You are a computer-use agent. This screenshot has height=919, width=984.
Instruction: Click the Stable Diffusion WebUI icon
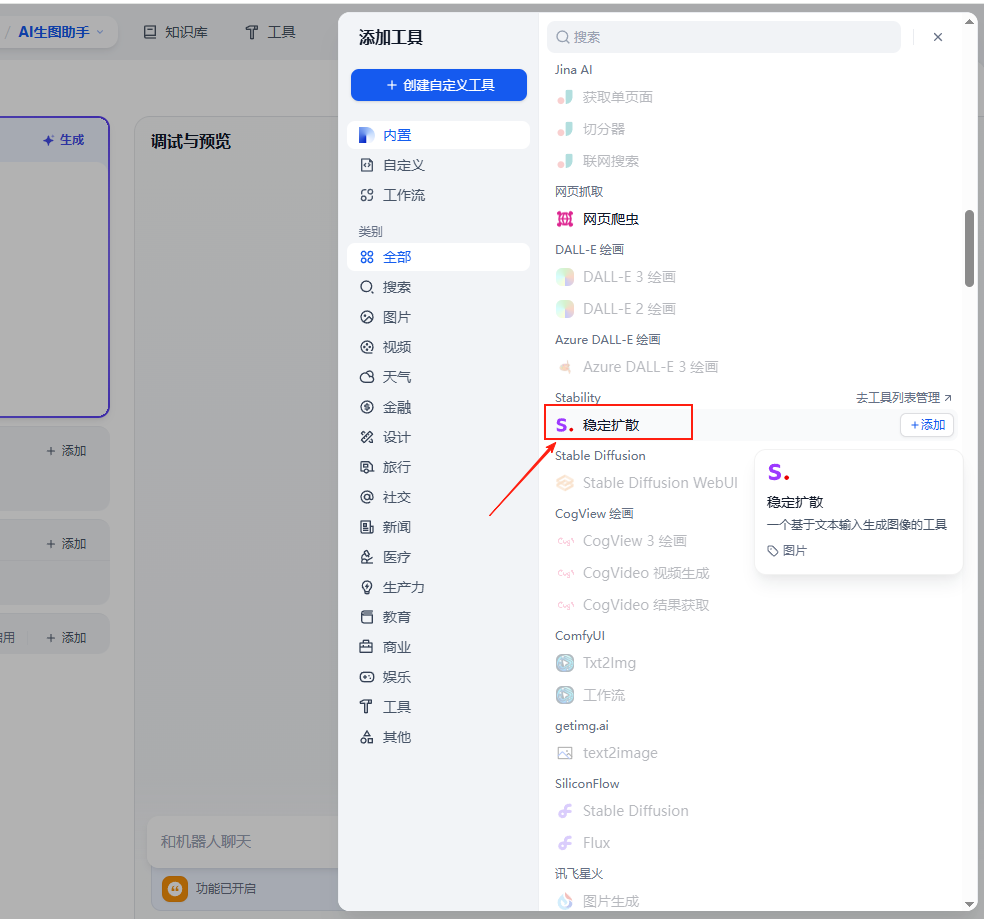point(565,483)
